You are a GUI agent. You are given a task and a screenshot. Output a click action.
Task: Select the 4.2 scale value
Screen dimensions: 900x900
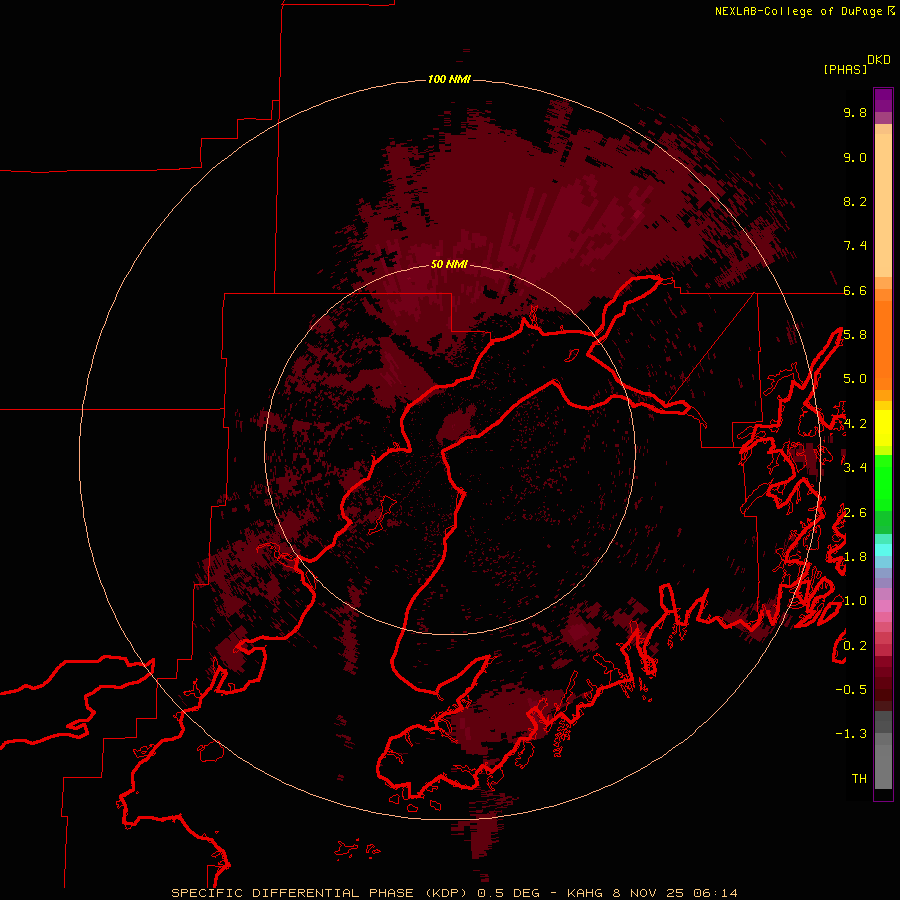click(x=855, y=424)
